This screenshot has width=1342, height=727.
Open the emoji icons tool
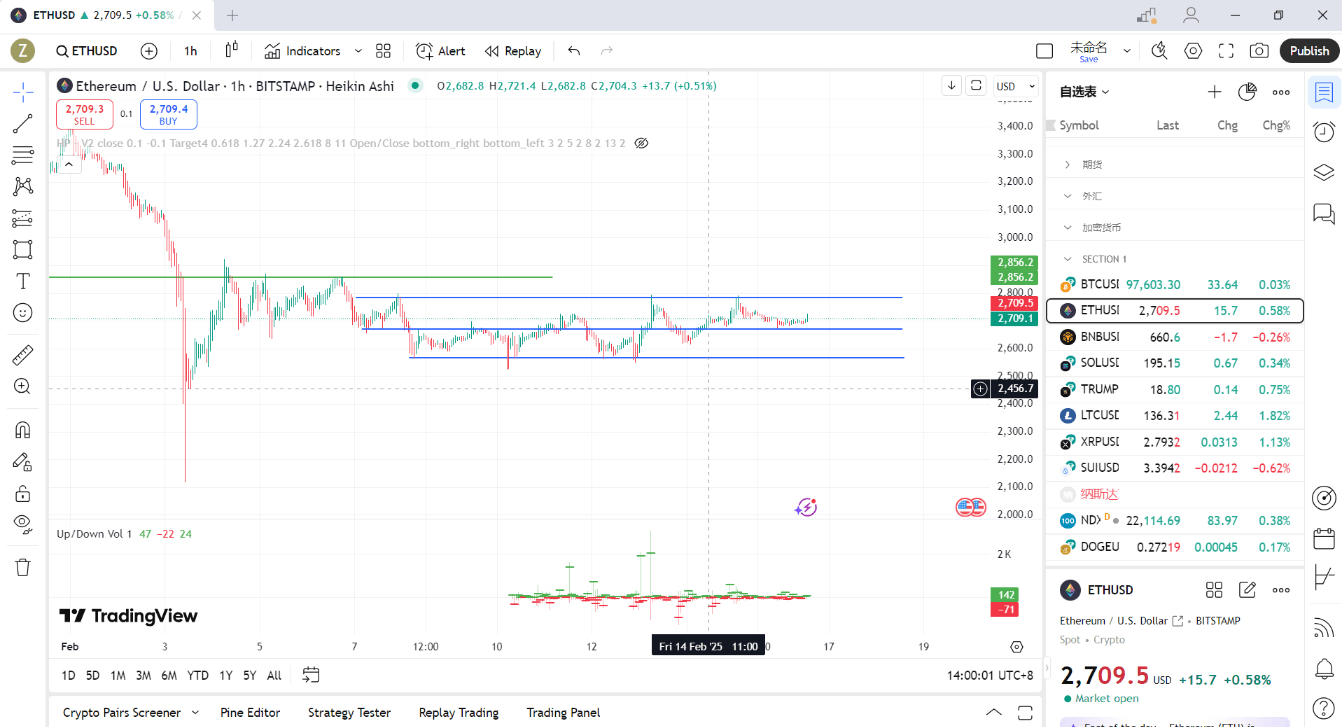pyautogui.click(x=22, y=312)
